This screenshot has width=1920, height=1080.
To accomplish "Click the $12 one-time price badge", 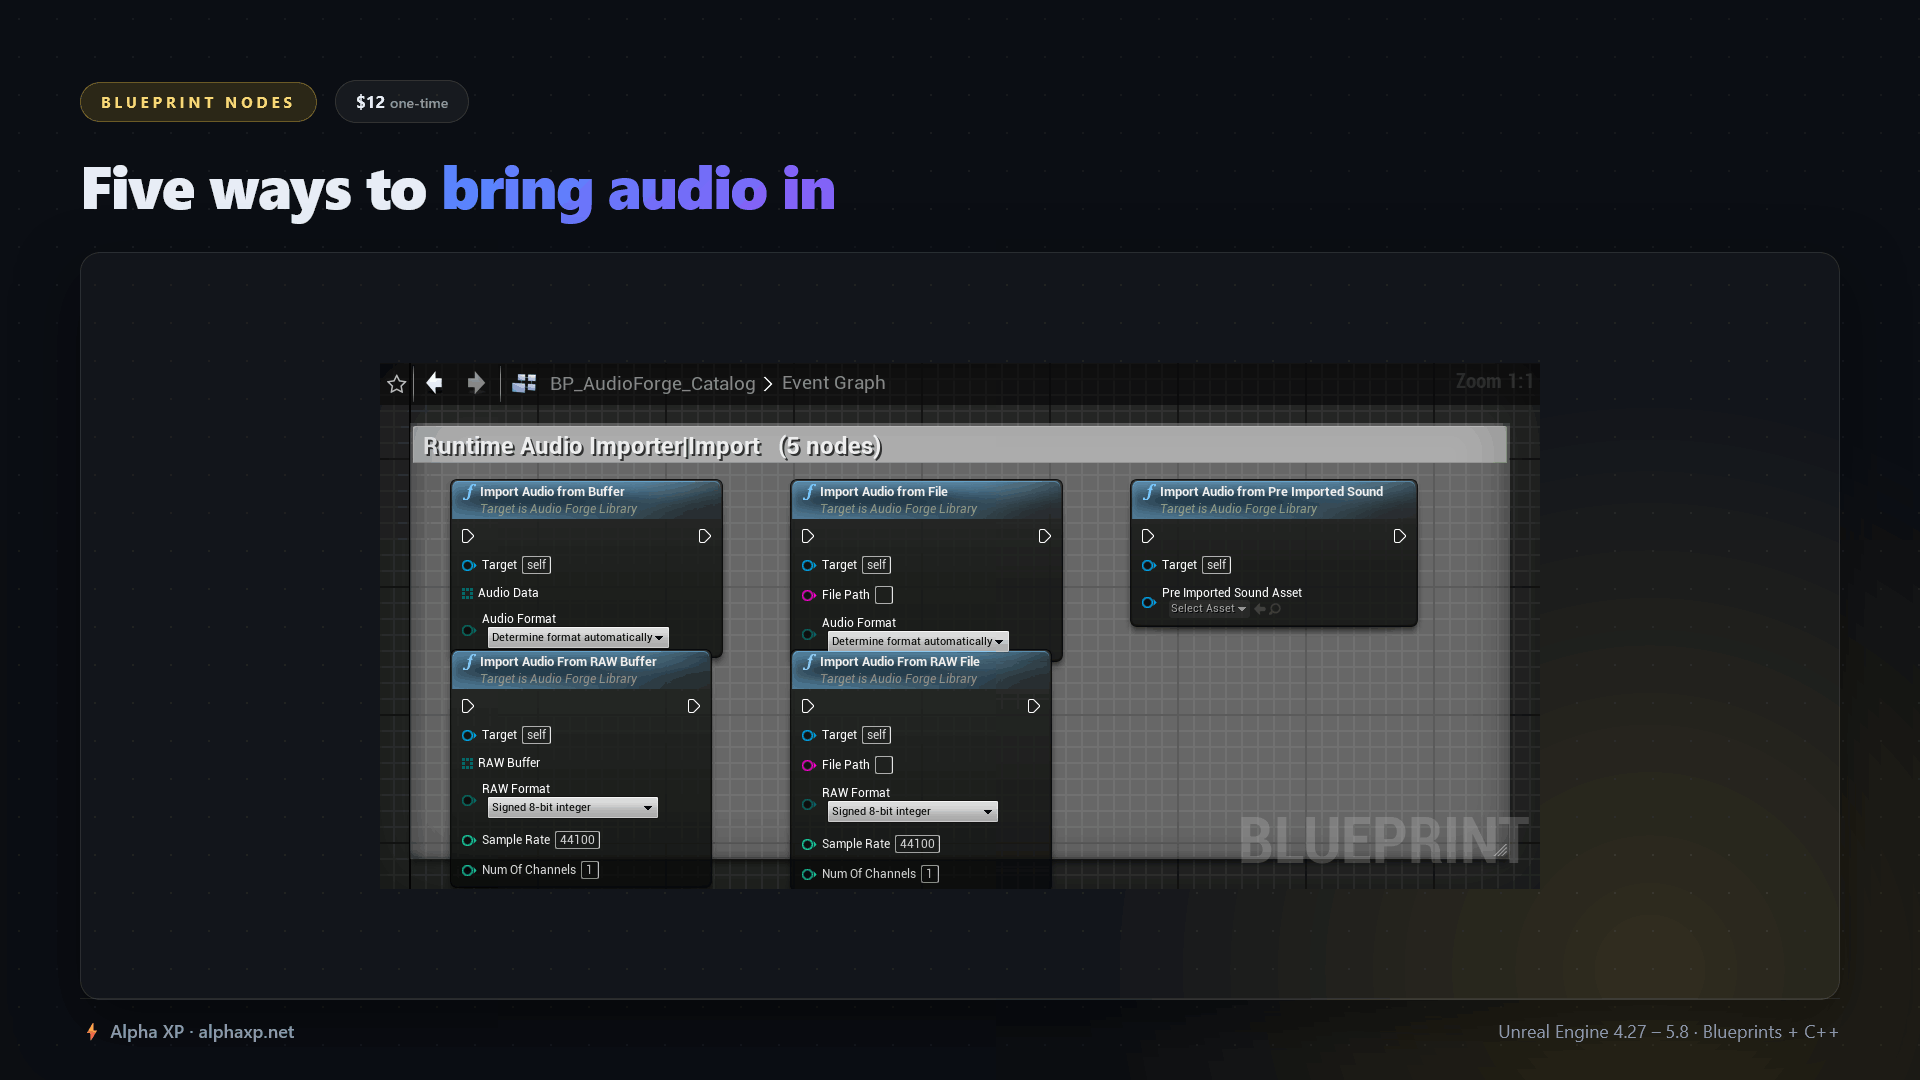I will click(402, 102).
